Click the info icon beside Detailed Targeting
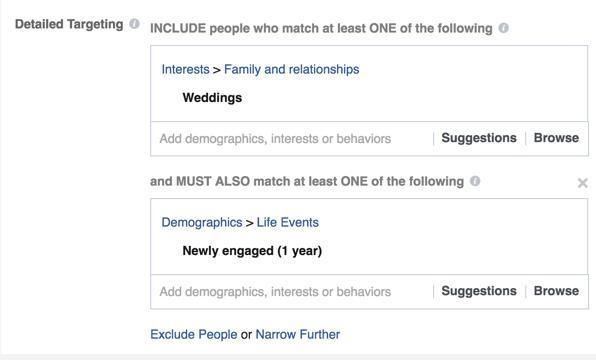This screenshot has height=360, width=596. click(x=134, y=24)
